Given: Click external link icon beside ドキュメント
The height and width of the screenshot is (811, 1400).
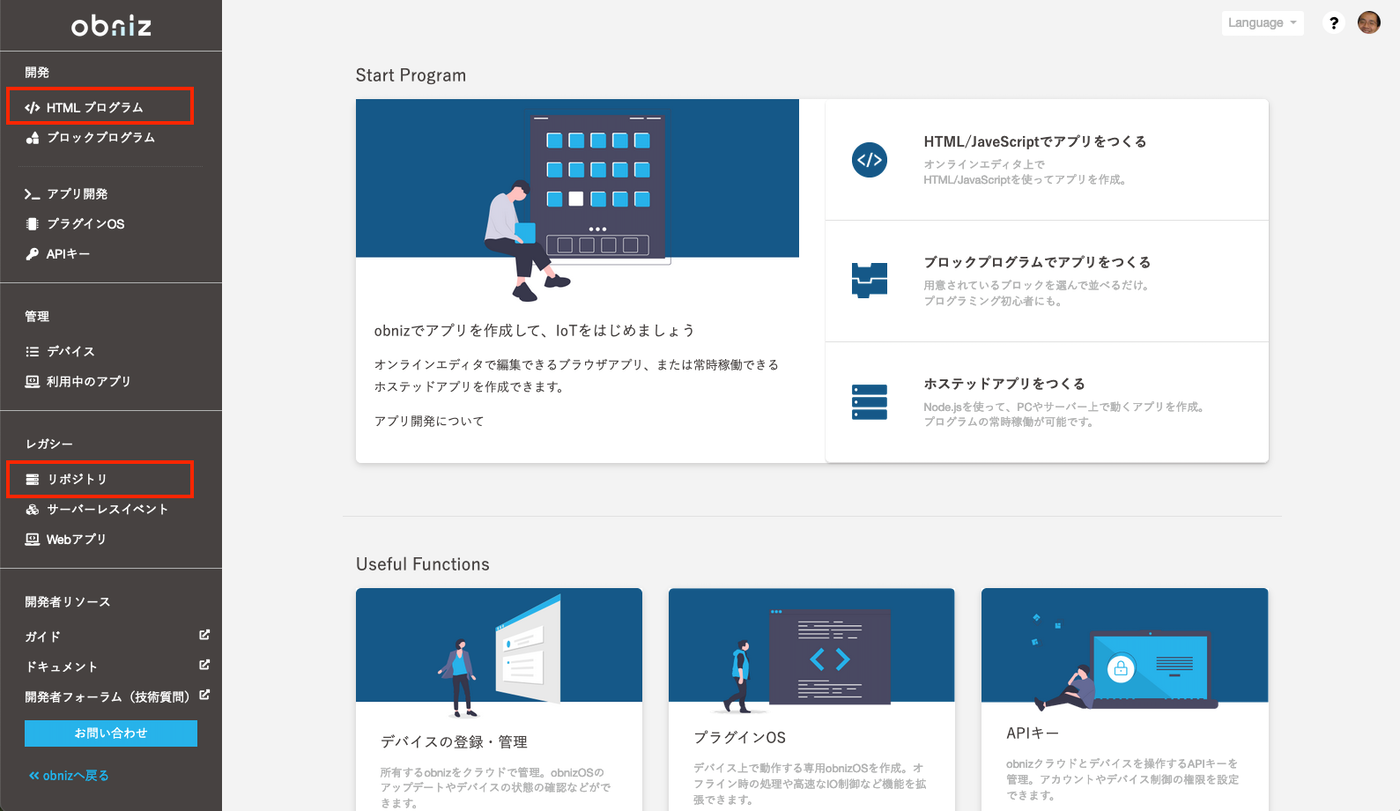Looking at the screenshot, I should [x=204, y=665].
